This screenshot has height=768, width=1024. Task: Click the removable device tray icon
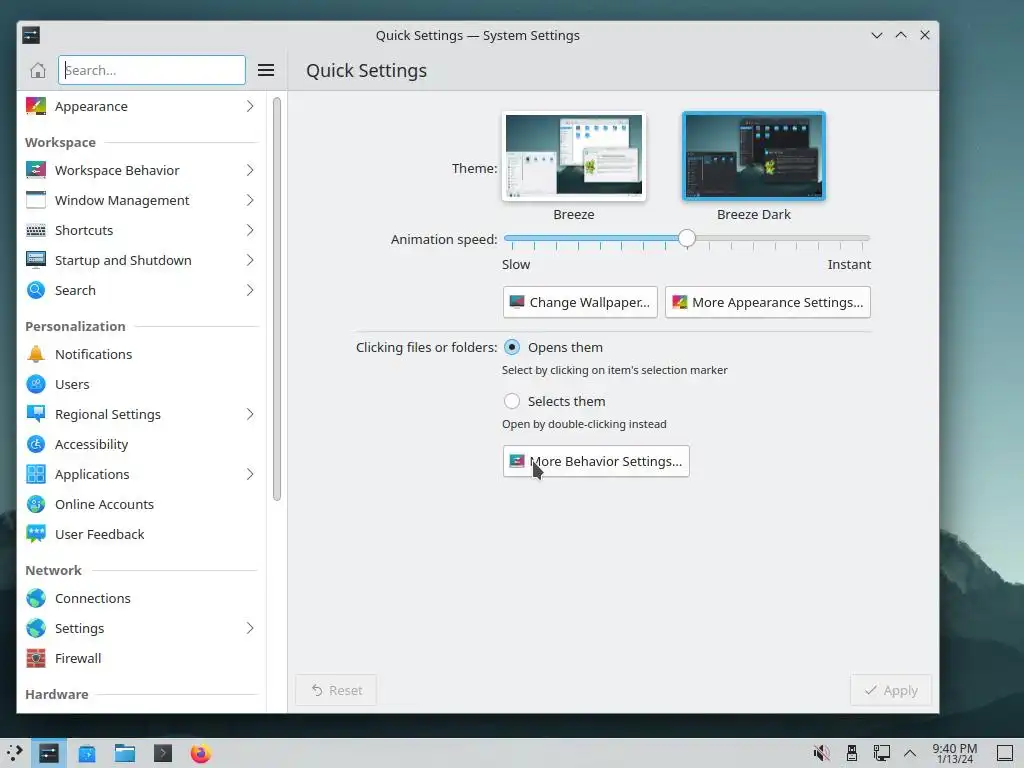click(852, 754)
